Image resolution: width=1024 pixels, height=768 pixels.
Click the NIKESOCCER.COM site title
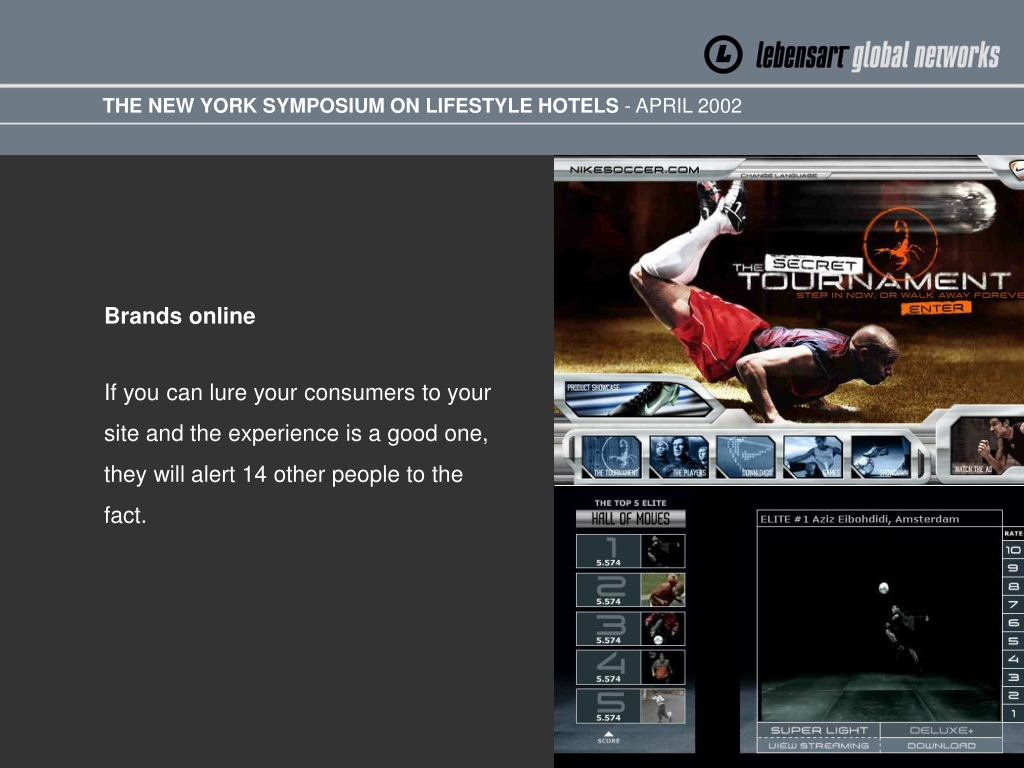[x=634, y=170]
